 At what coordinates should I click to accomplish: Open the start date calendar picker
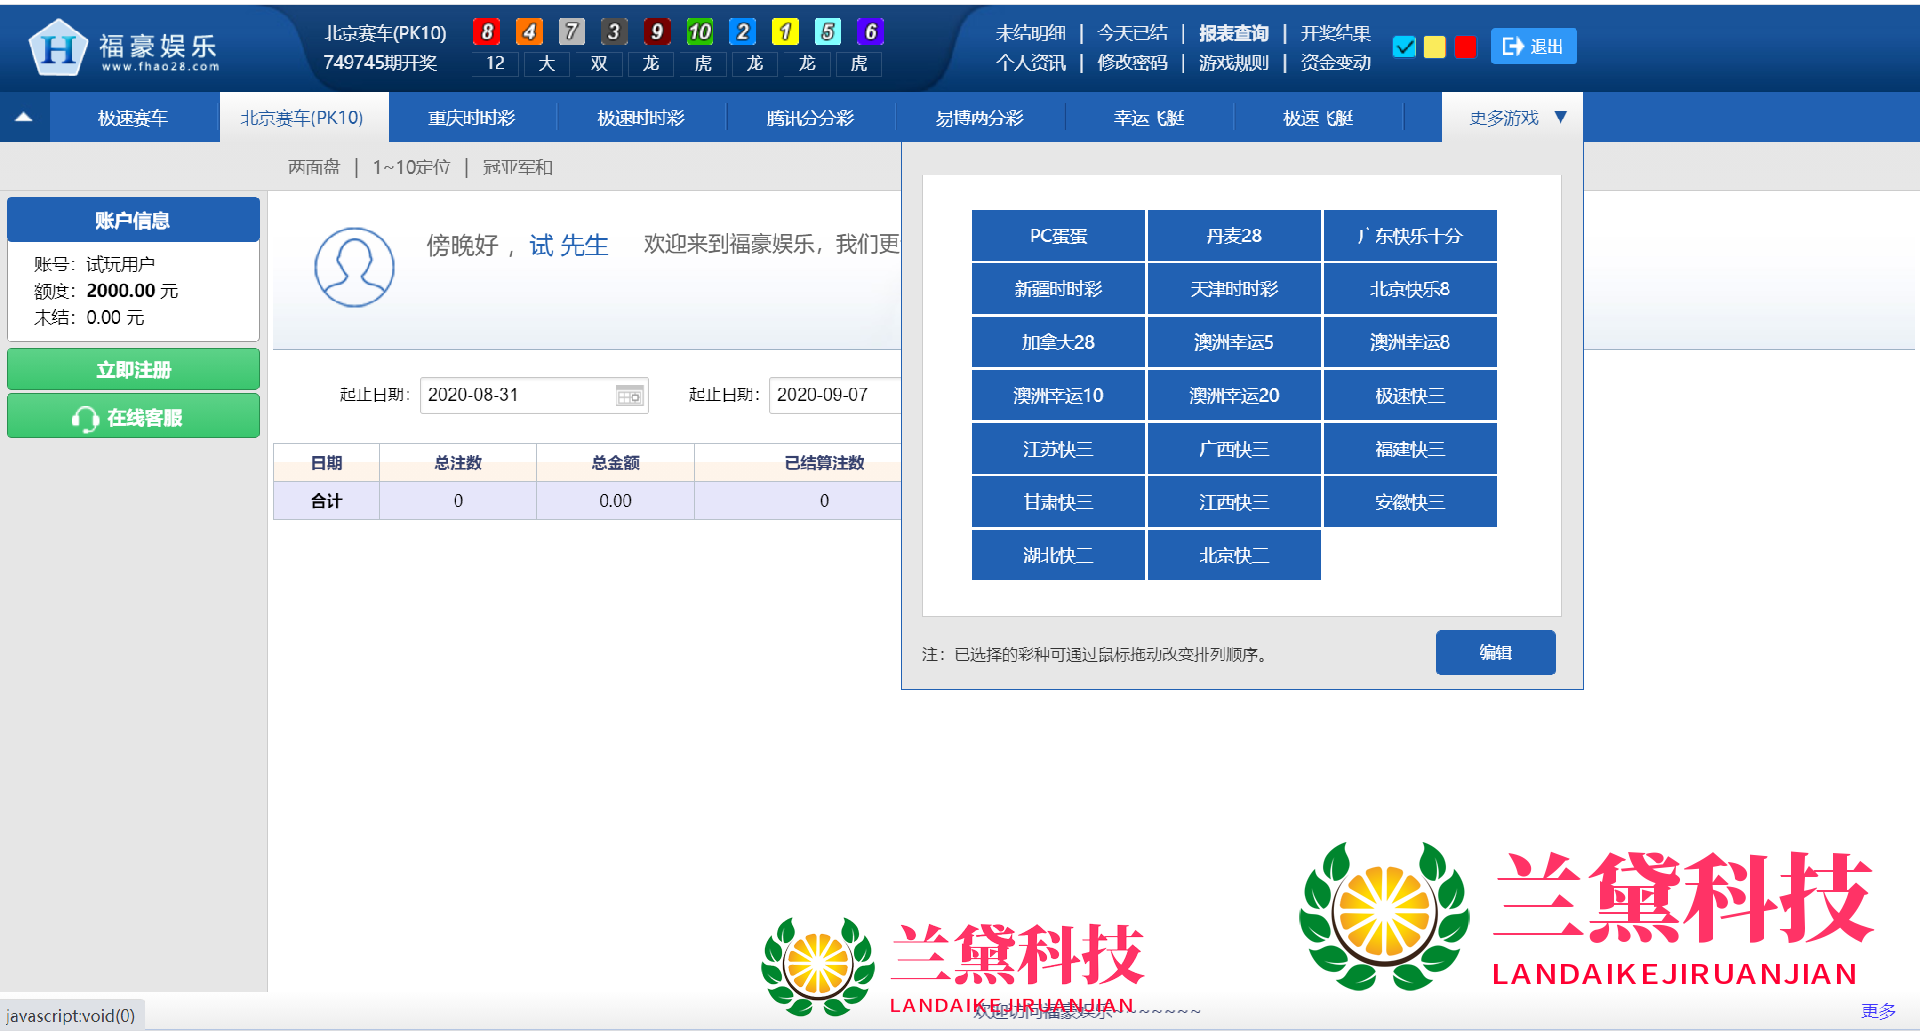point(629,396)
